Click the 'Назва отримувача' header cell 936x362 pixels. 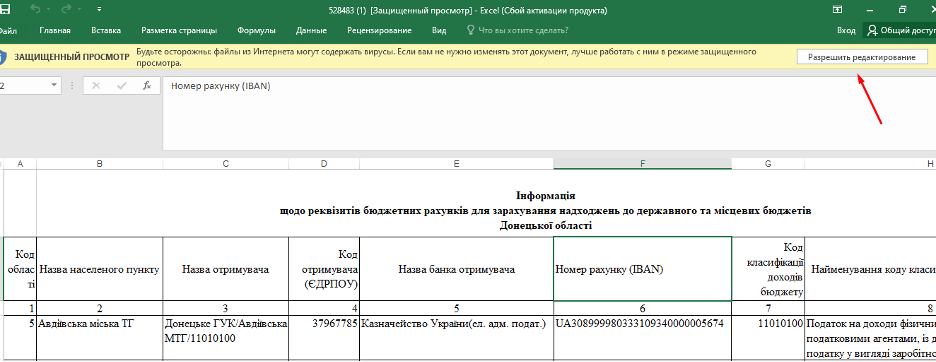click(x=225, y=269)
